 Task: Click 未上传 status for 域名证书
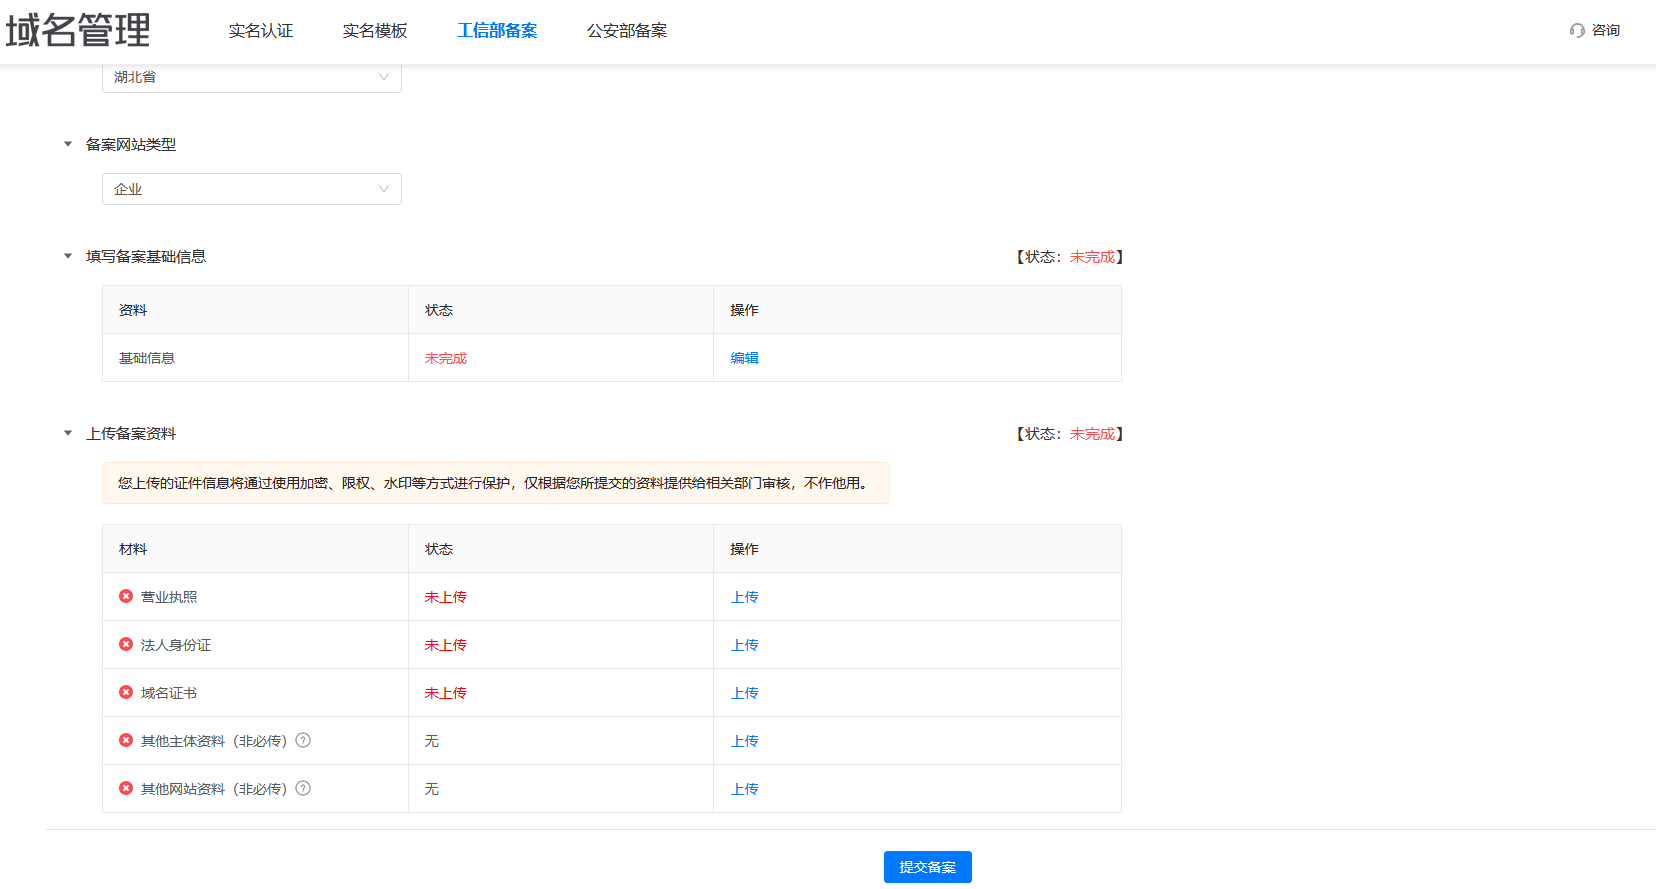point(446,693)
